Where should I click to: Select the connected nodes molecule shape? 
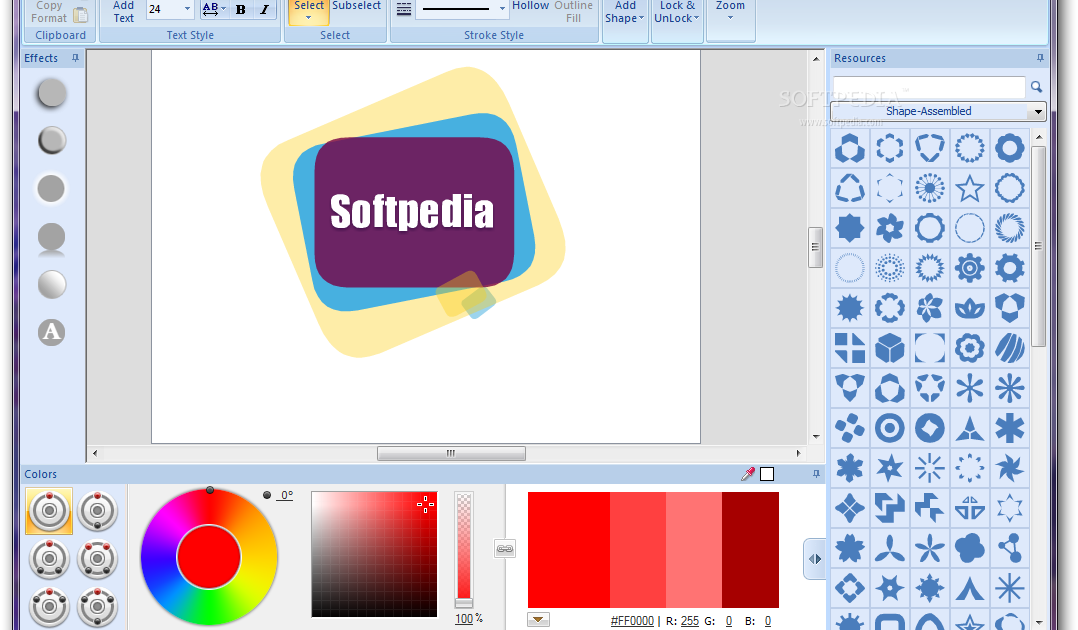(1009, 548)
